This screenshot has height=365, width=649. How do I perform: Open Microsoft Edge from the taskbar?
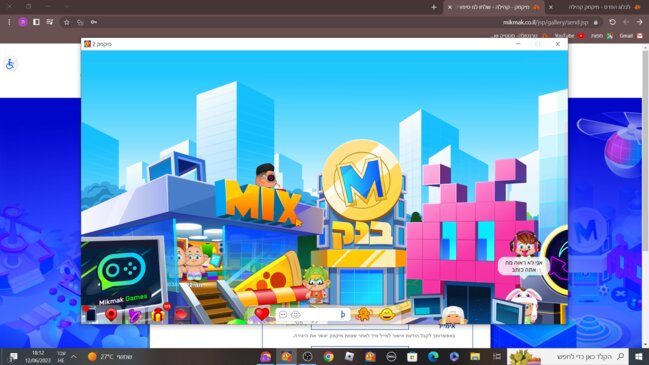pos(433,356)
